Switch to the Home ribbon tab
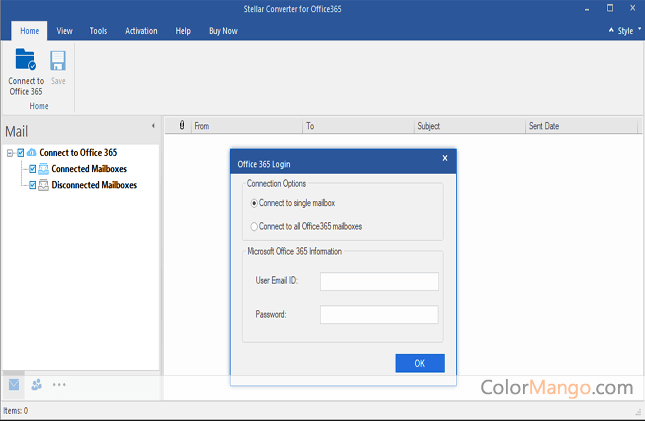Screen dimensions: 645x421 (x=30, y=31)
